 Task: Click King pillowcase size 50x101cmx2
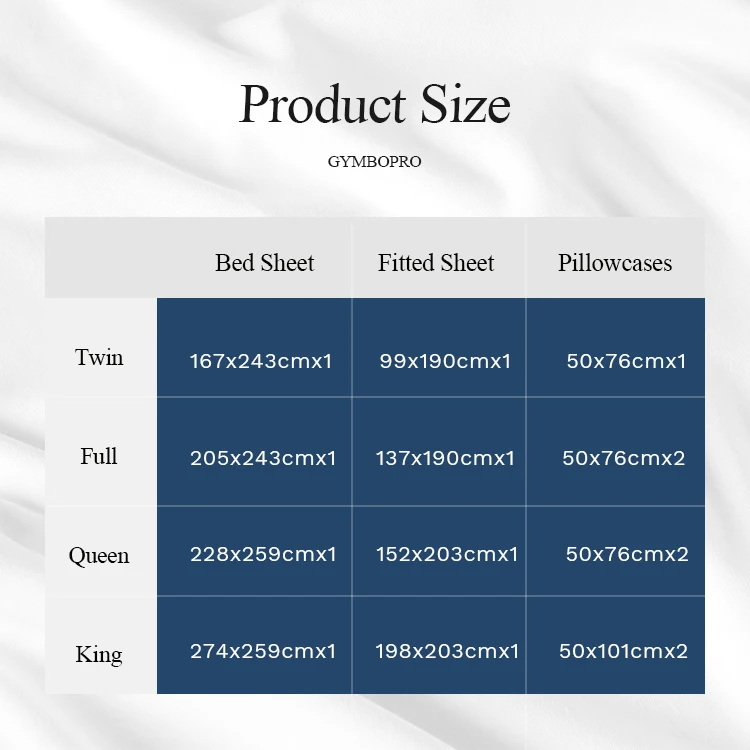(x=624, y=651)
